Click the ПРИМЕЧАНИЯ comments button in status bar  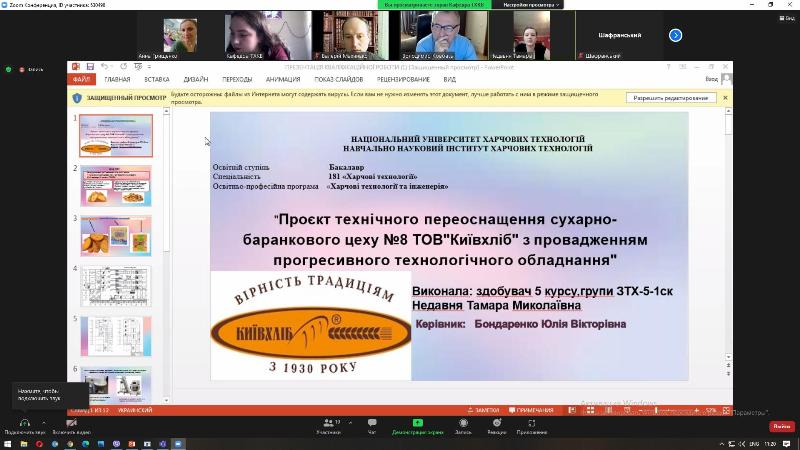tap(531, 410)
